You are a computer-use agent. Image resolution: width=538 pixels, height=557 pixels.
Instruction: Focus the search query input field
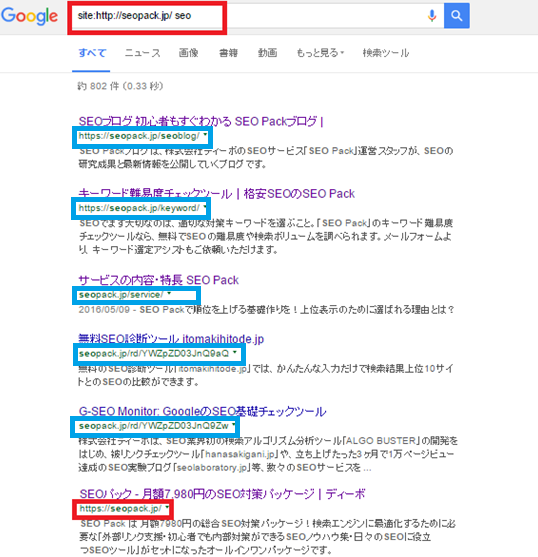pyautogui.click(x=257, y=16)
